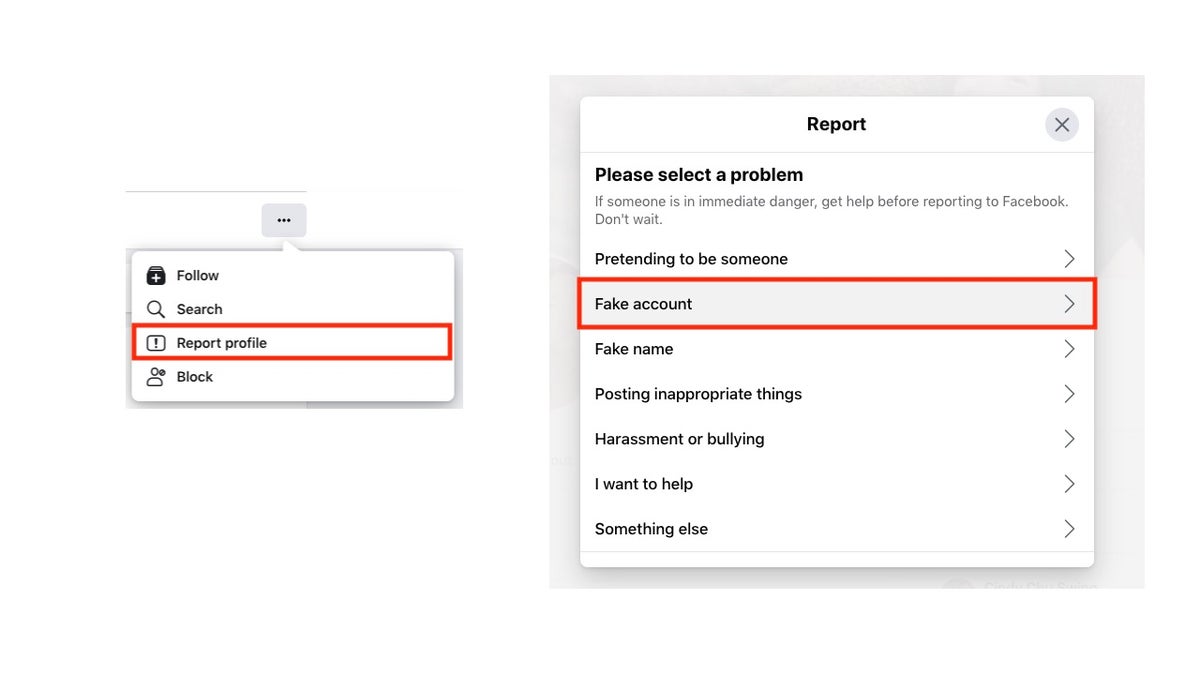Screen dimensions: 1200x675
Task: Click the Report profile exclamation icon
Action: coord(156,342)
